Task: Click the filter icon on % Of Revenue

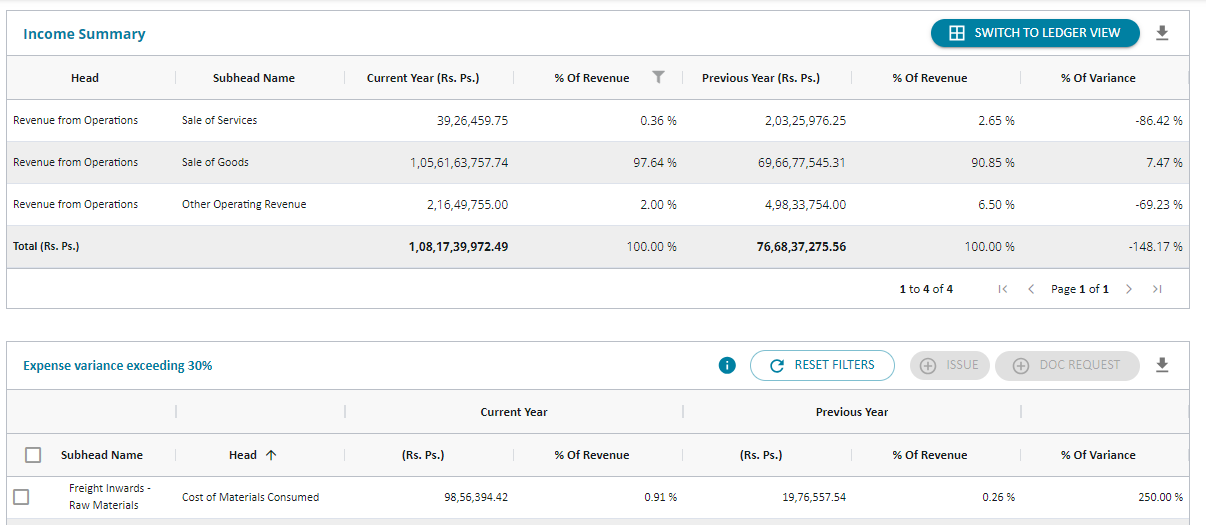Action: [x=658, y=78]
